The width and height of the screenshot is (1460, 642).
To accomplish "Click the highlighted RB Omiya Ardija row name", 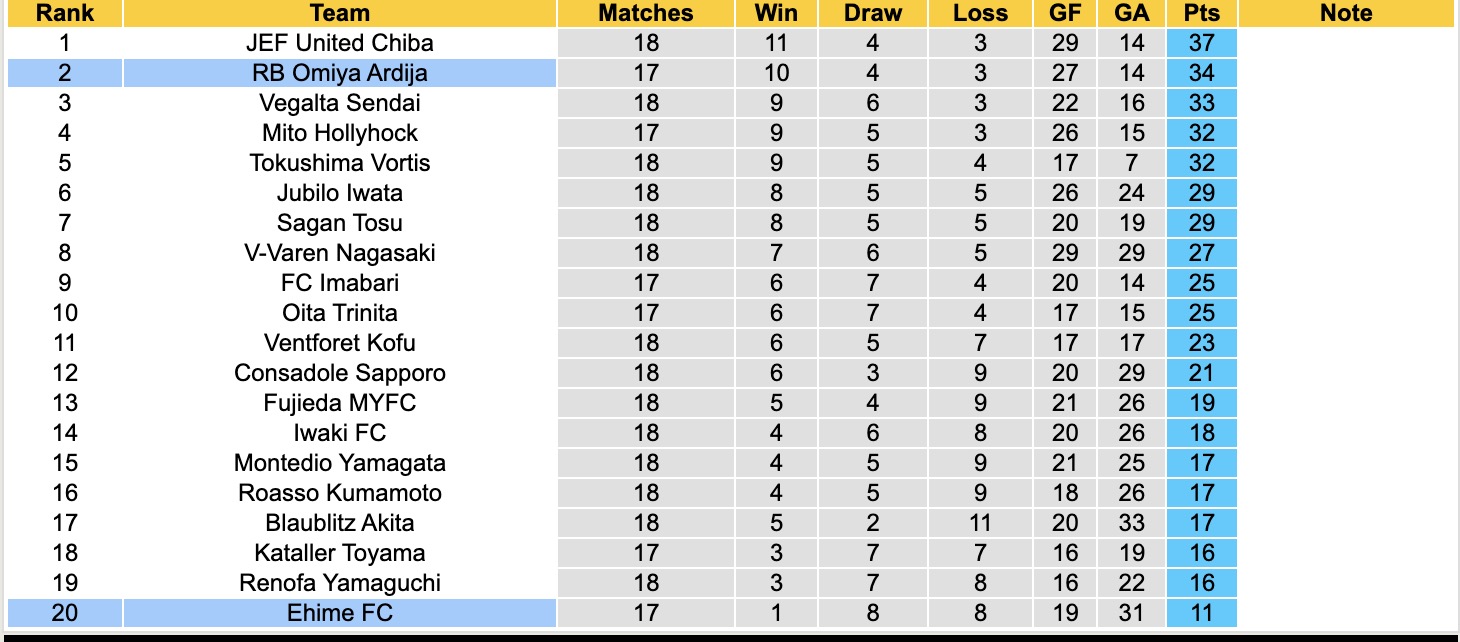I will 339,73.
